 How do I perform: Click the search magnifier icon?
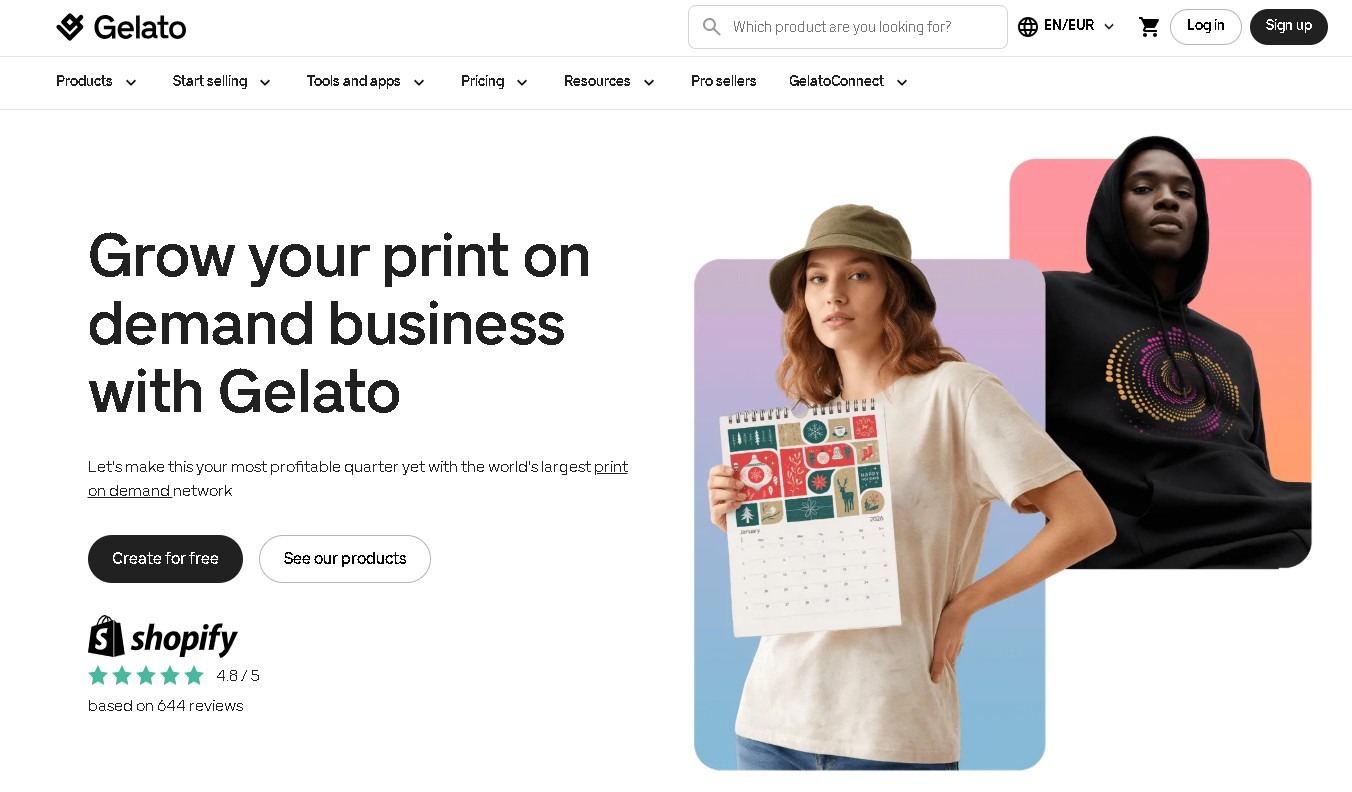tap(712, 27)
